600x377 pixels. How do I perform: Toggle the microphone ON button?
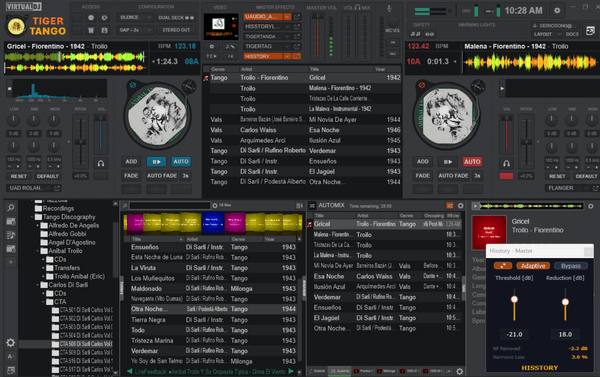(393, 42)
